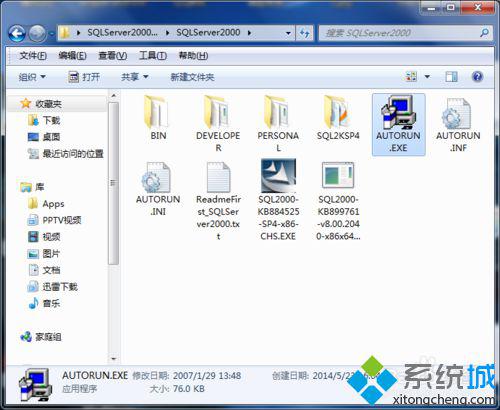Select 库 libraries header
Image resolution: width=500 pixels, height=410 pixels.
[x=32, y=187]
